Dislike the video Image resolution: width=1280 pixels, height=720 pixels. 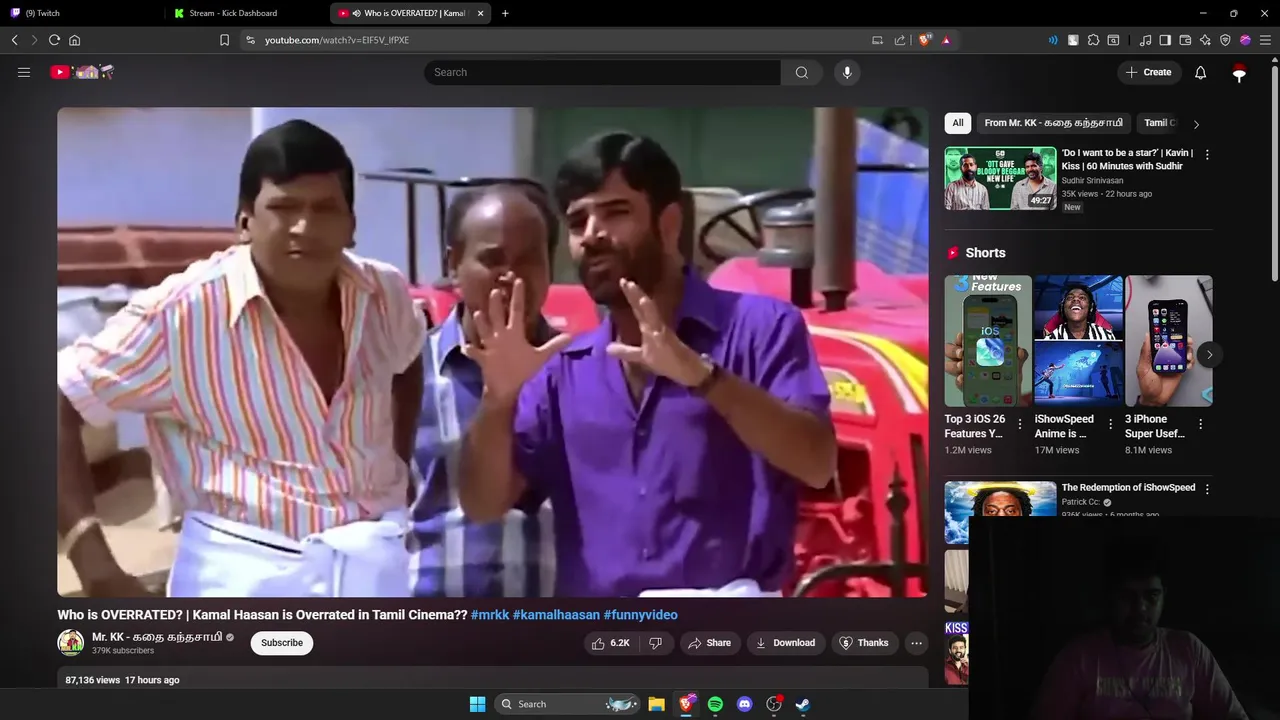(656, 643)
